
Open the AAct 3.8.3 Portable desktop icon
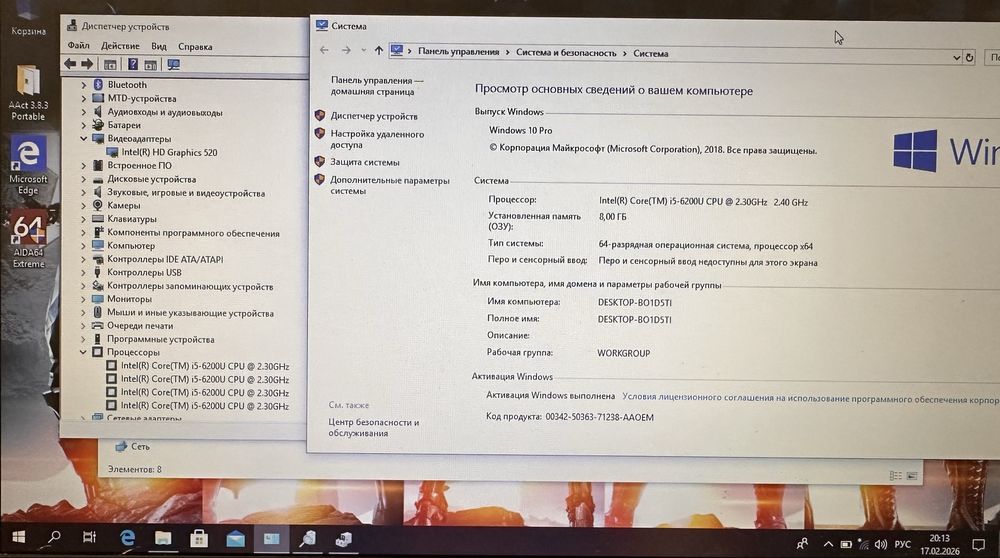tap(28, 92)
